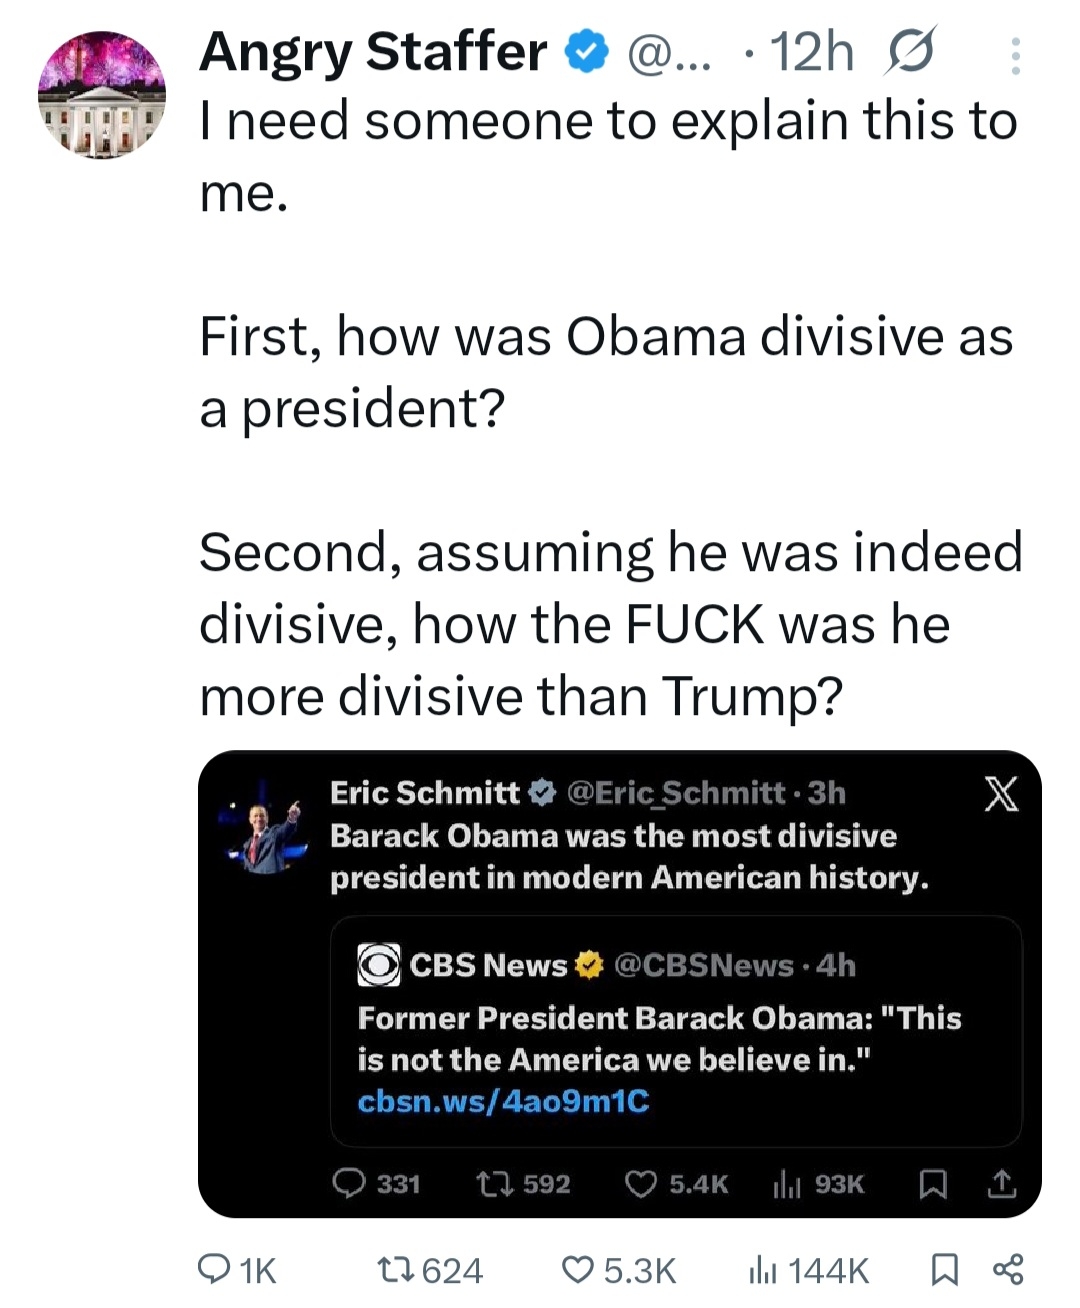
Task: Open Angry Staffer's profile name
Action: [x=373, y=52]
